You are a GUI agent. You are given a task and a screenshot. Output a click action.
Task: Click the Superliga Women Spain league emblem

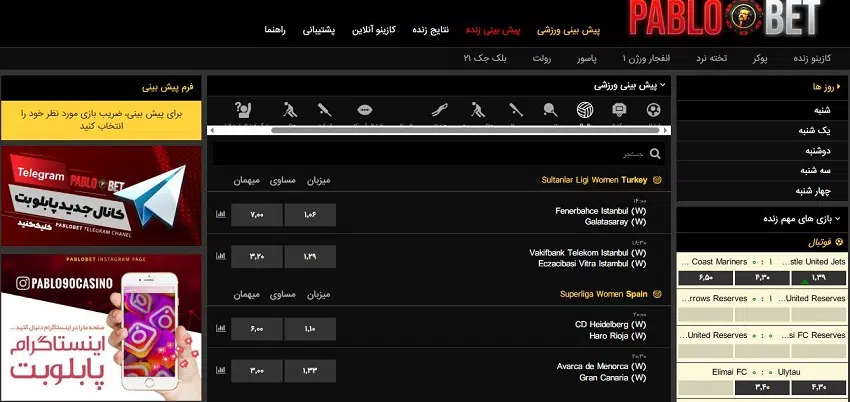pos(658,294)
